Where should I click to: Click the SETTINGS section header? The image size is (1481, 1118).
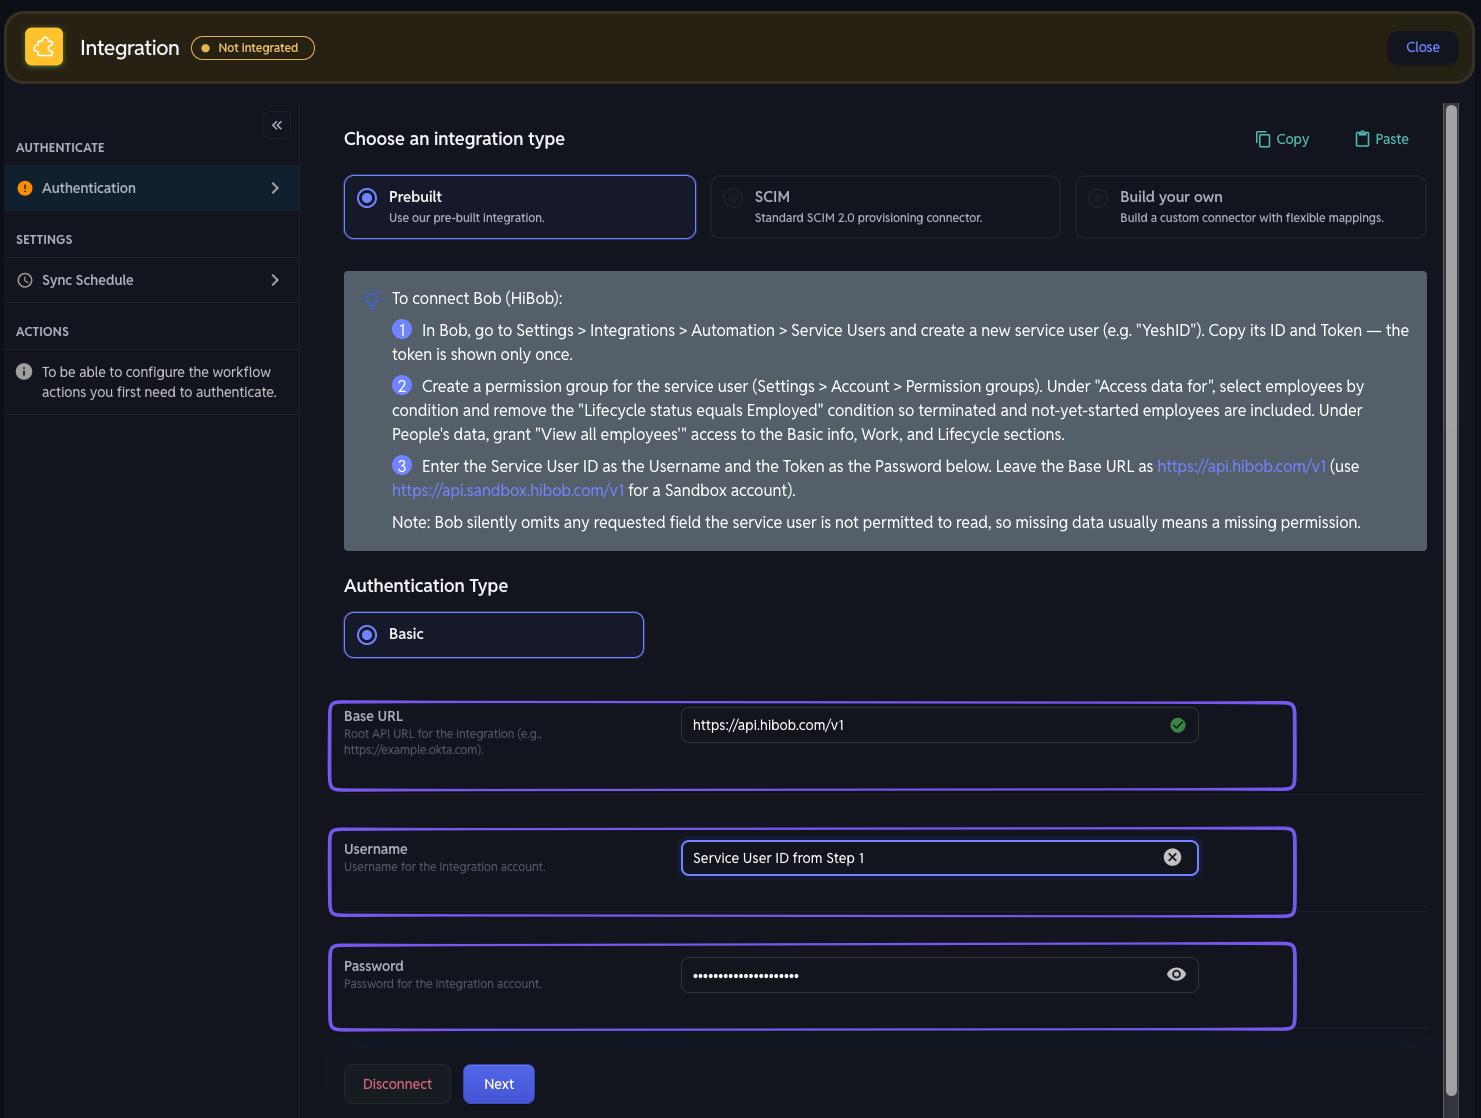(x=44, y=239)
